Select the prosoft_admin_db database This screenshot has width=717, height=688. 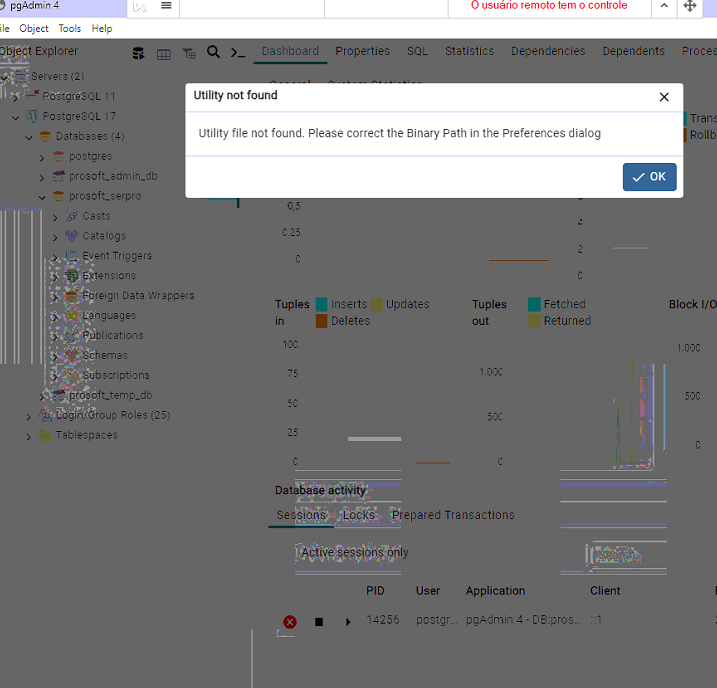tap(113, 176)
